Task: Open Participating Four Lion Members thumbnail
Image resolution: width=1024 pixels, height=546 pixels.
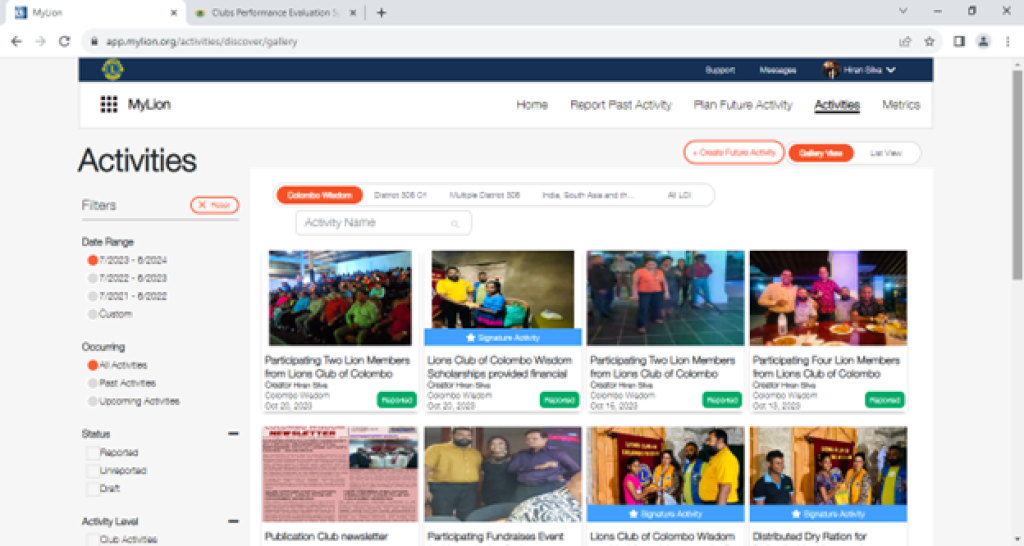Action: [x=828, y=298]
